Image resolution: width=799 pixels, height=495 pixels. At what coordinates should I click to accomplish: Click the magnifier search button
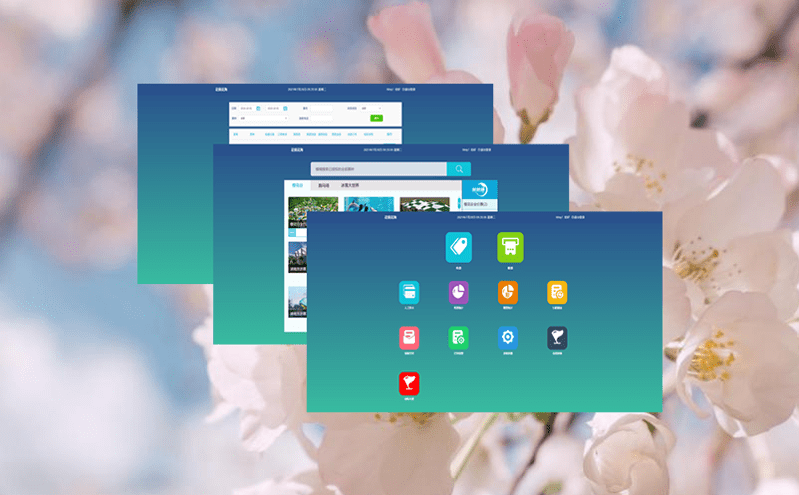pos(458,169)
